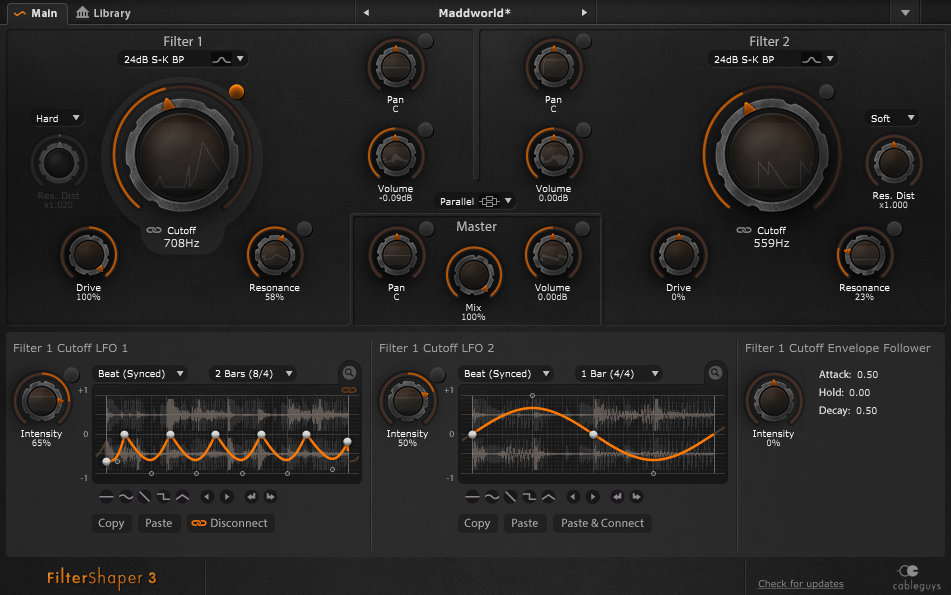951x595 pixels.
Task: Load the previous preset with left arrow
Action: pyautogui.click(x=366, y=13)
